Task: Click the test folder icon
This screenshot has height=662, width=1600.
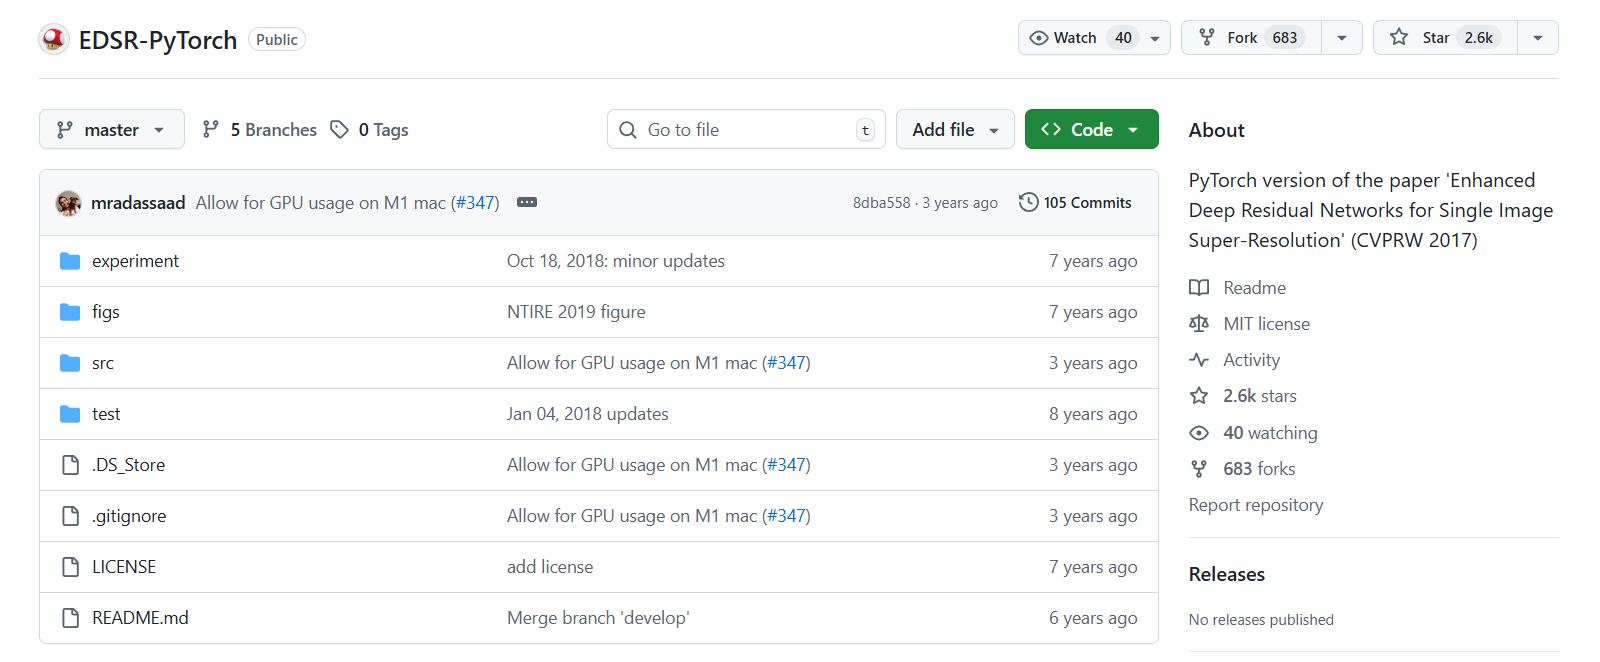Action: click(70, 414)
